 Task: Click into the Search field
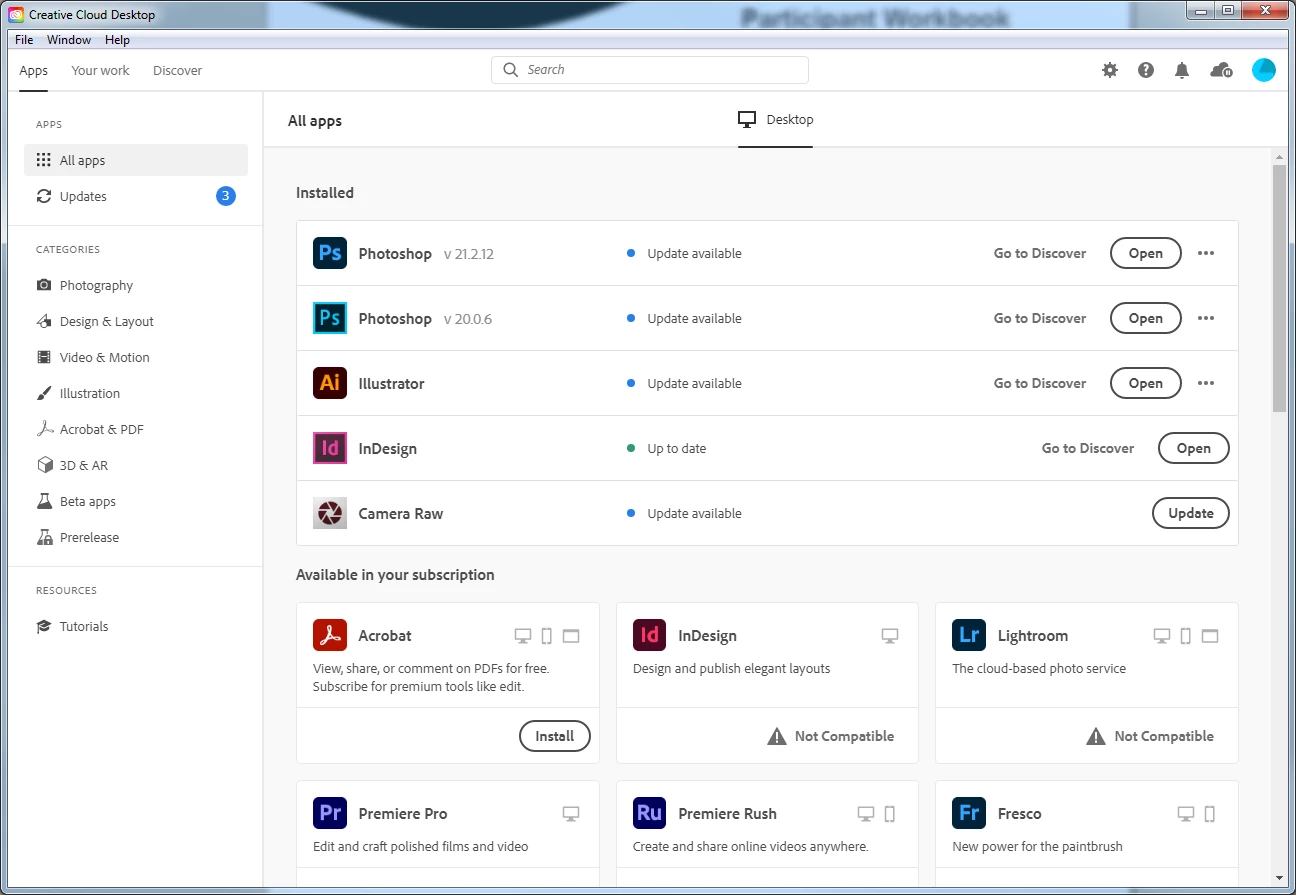(x=649, y=70)
